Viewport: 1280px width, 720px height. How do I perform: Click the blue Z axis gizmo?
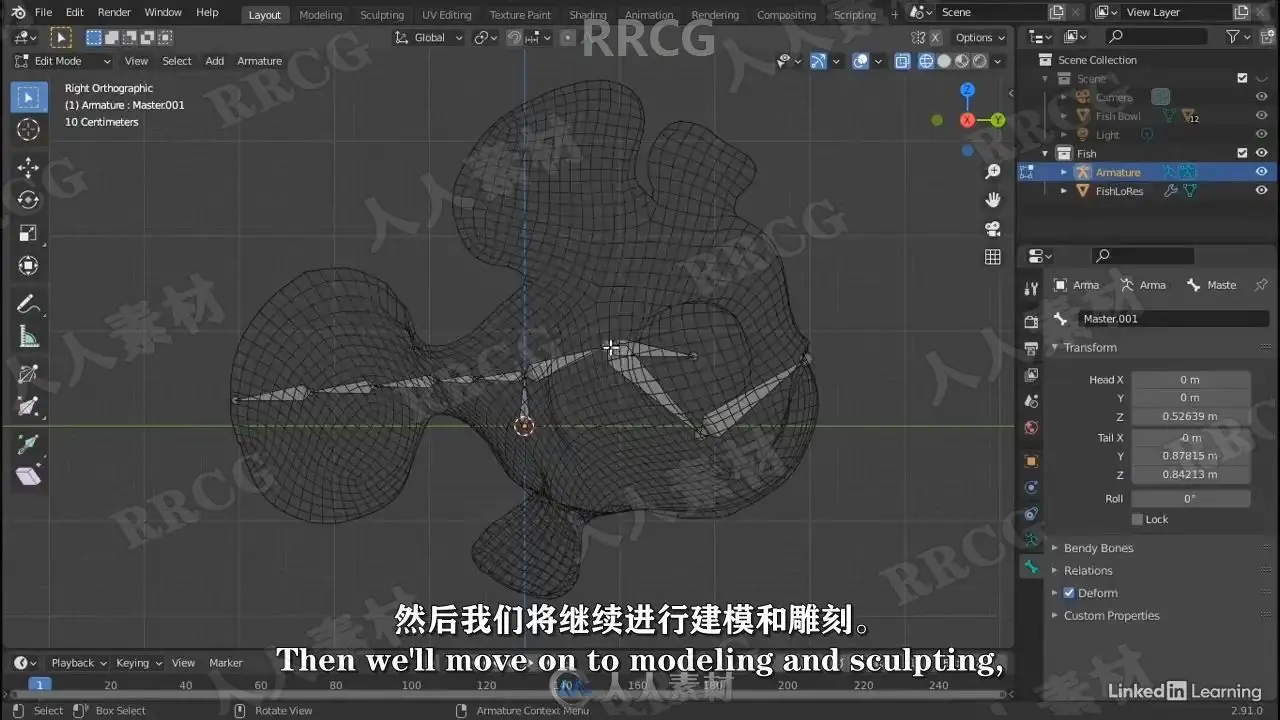(x=967, y=91)
